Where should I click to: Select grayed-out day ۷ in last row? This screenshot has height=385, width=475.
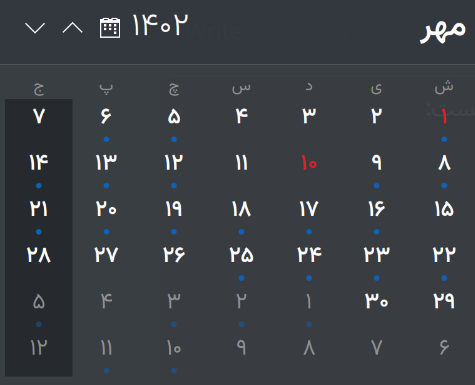point(377,348)
